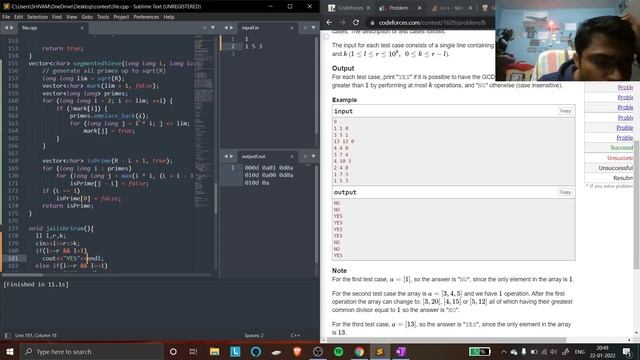This screenshot has width=640, height=360.
Task: Open Task View on the taskbar
Action: [193, 351]
